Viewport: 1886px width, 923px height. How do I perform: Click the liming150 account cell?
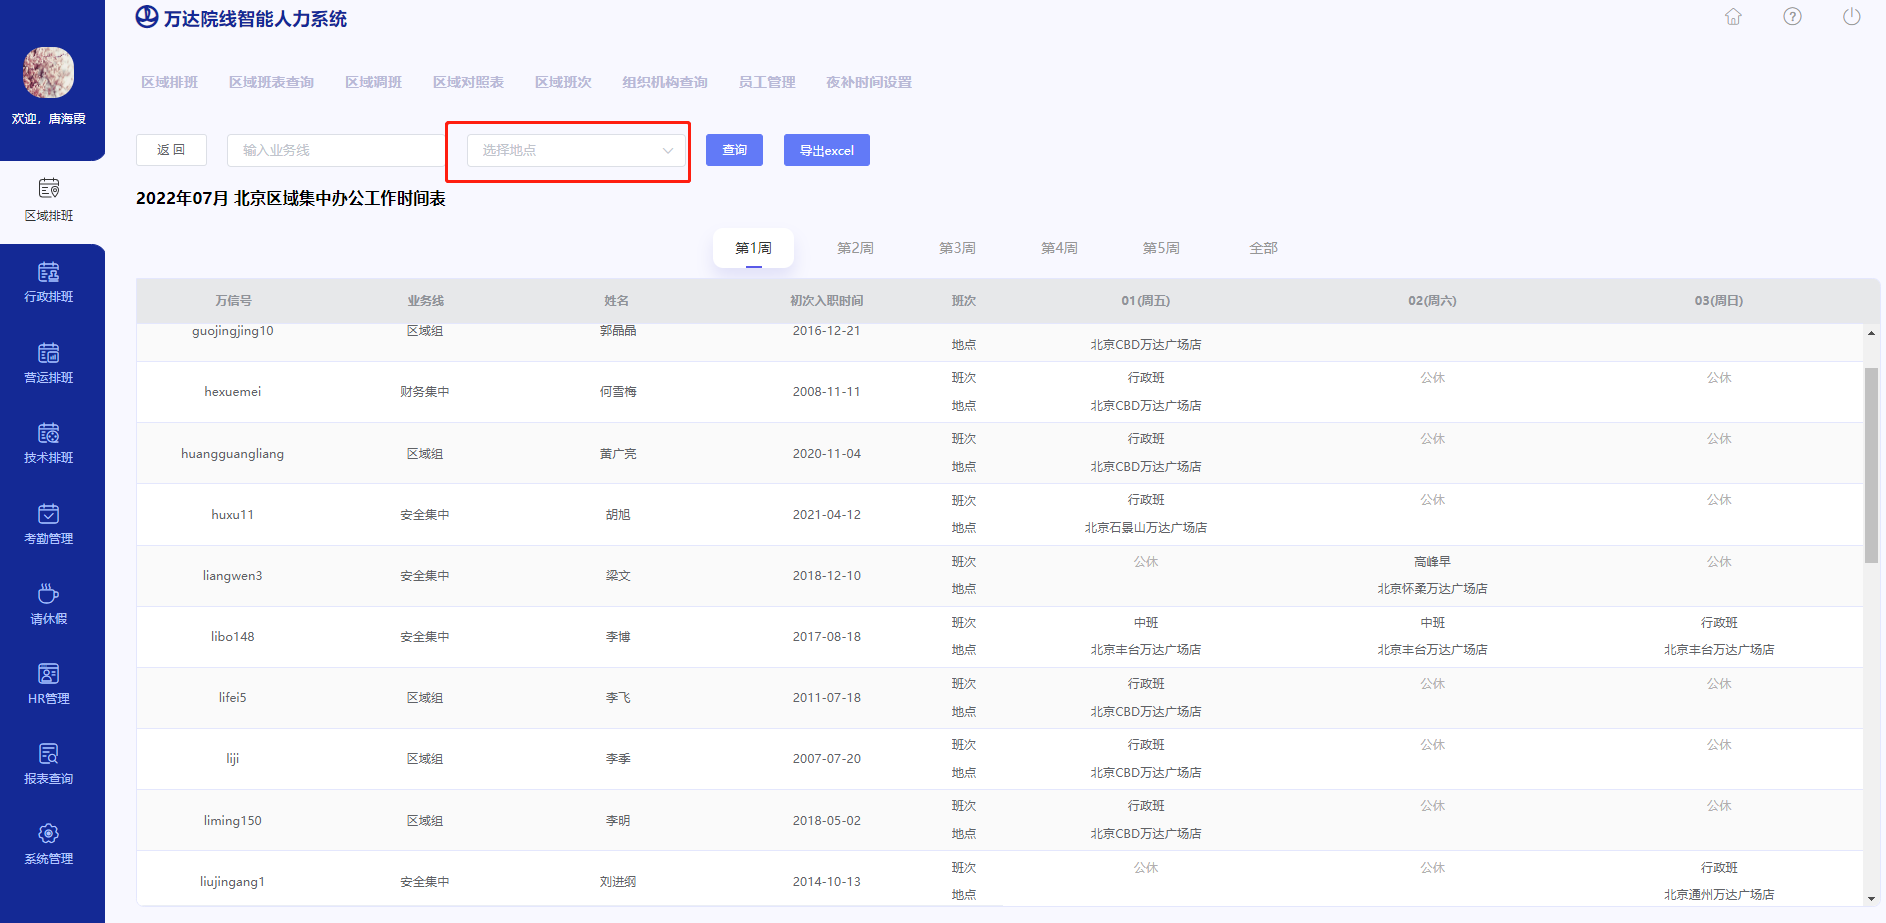click(x=233, y=821)
